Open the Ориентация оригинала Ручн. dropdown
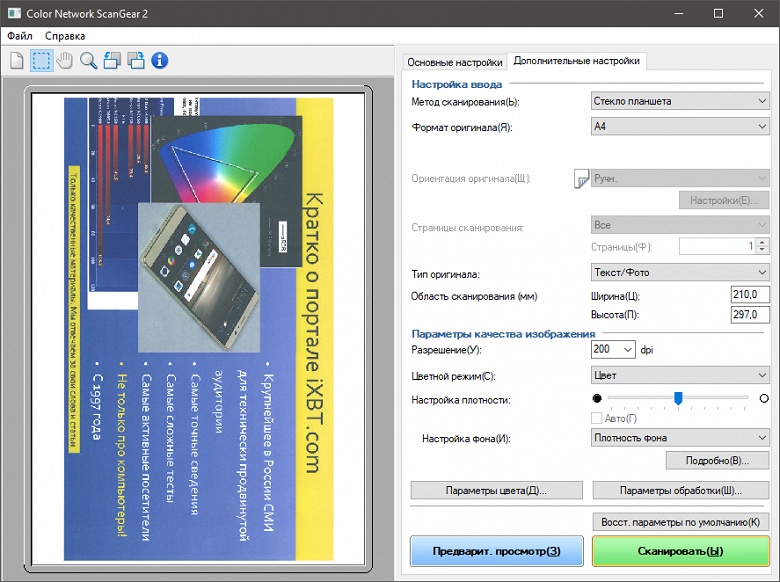 (x=680, y=178)
